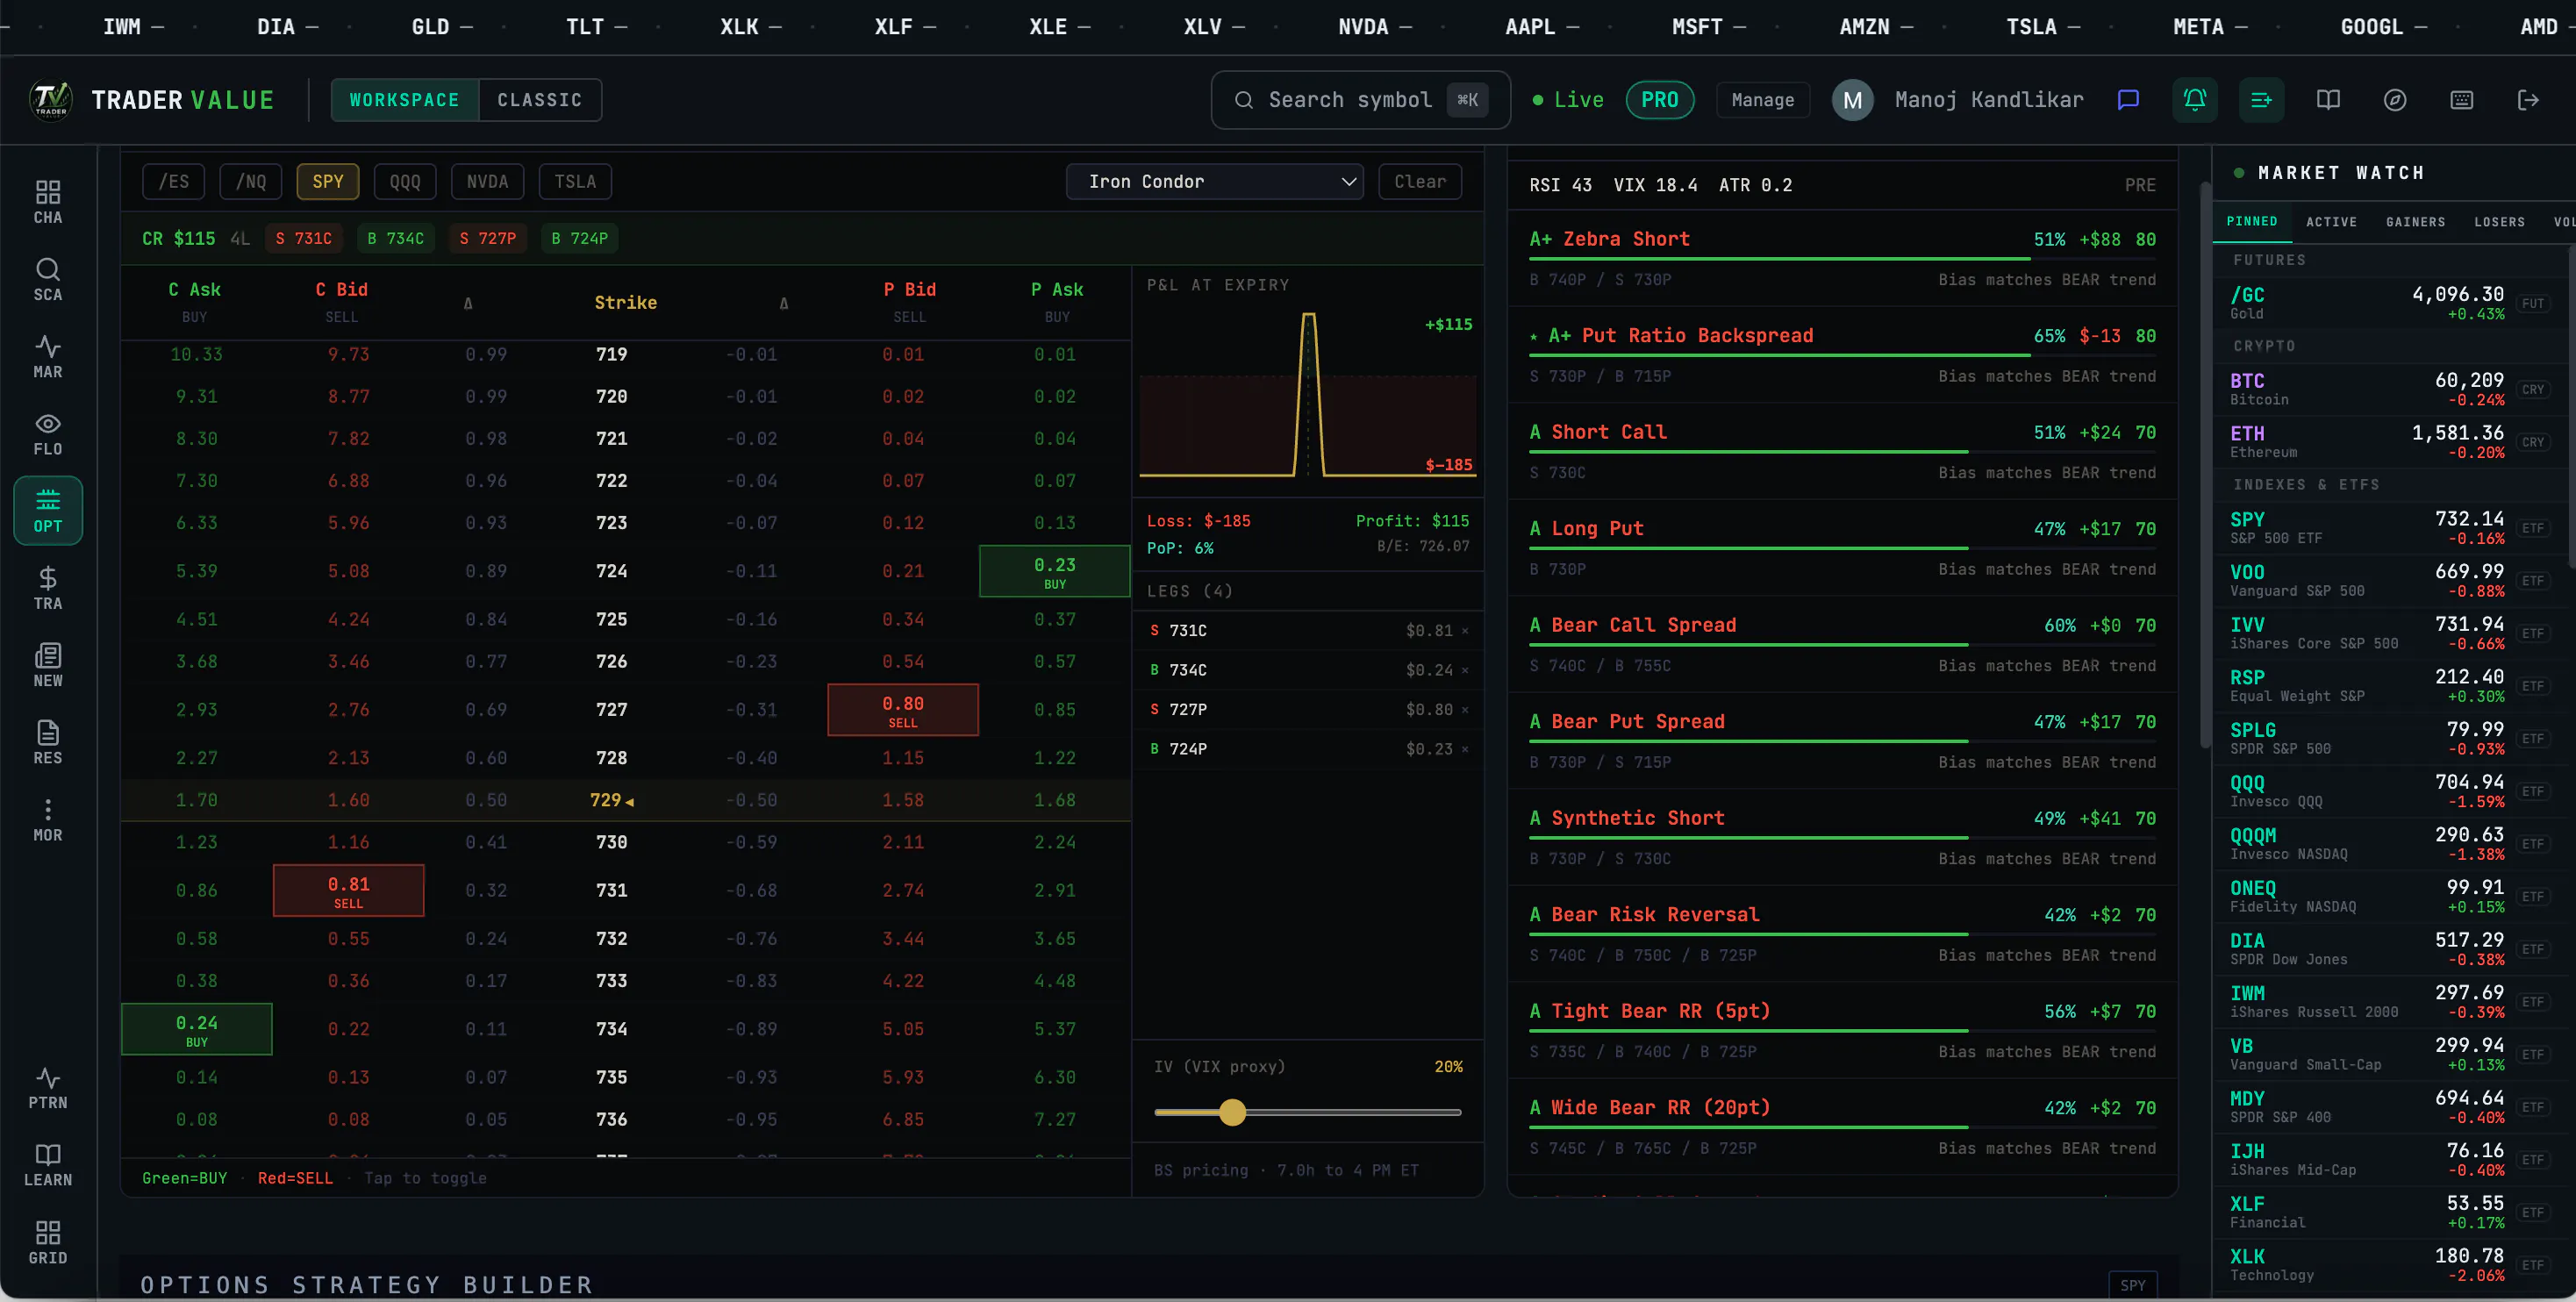The image size is (2576, 1302).
Task: Open the TRA trade sidebar icon
Action: click(x=48, y=588)
